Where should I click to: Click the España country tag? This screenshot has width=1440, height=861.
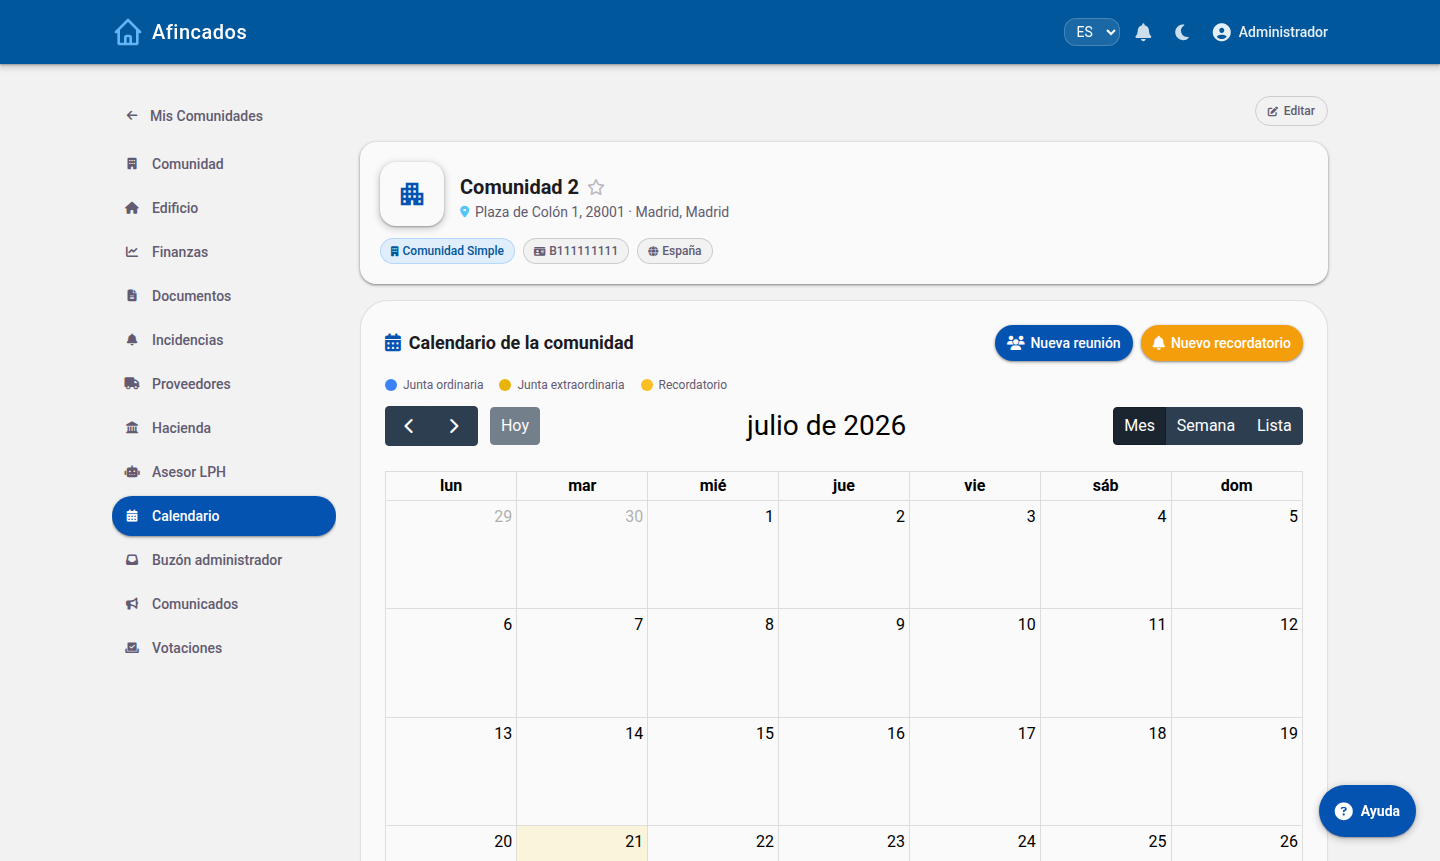[x=675, y=251]
